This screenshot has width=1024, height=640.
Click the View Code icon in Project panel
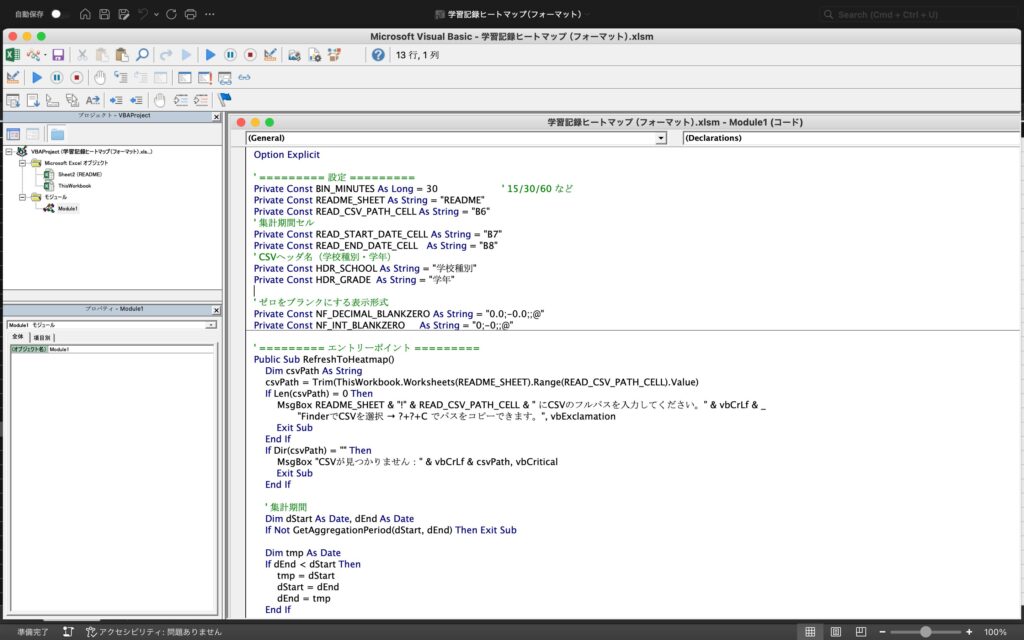point(13,134)
